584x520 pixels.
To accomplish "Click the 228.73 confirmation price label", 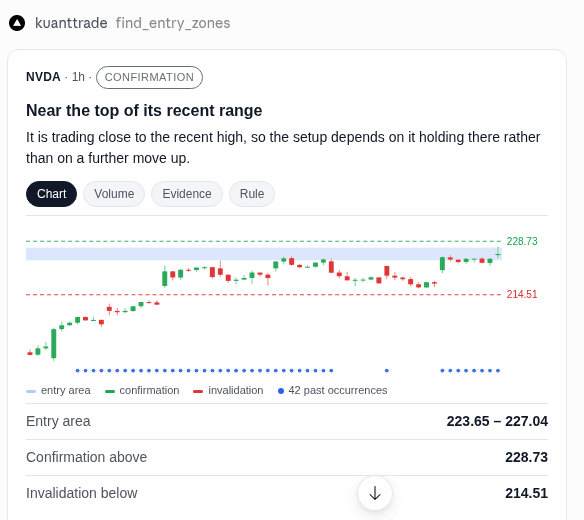I will click(x=522, y=241).
